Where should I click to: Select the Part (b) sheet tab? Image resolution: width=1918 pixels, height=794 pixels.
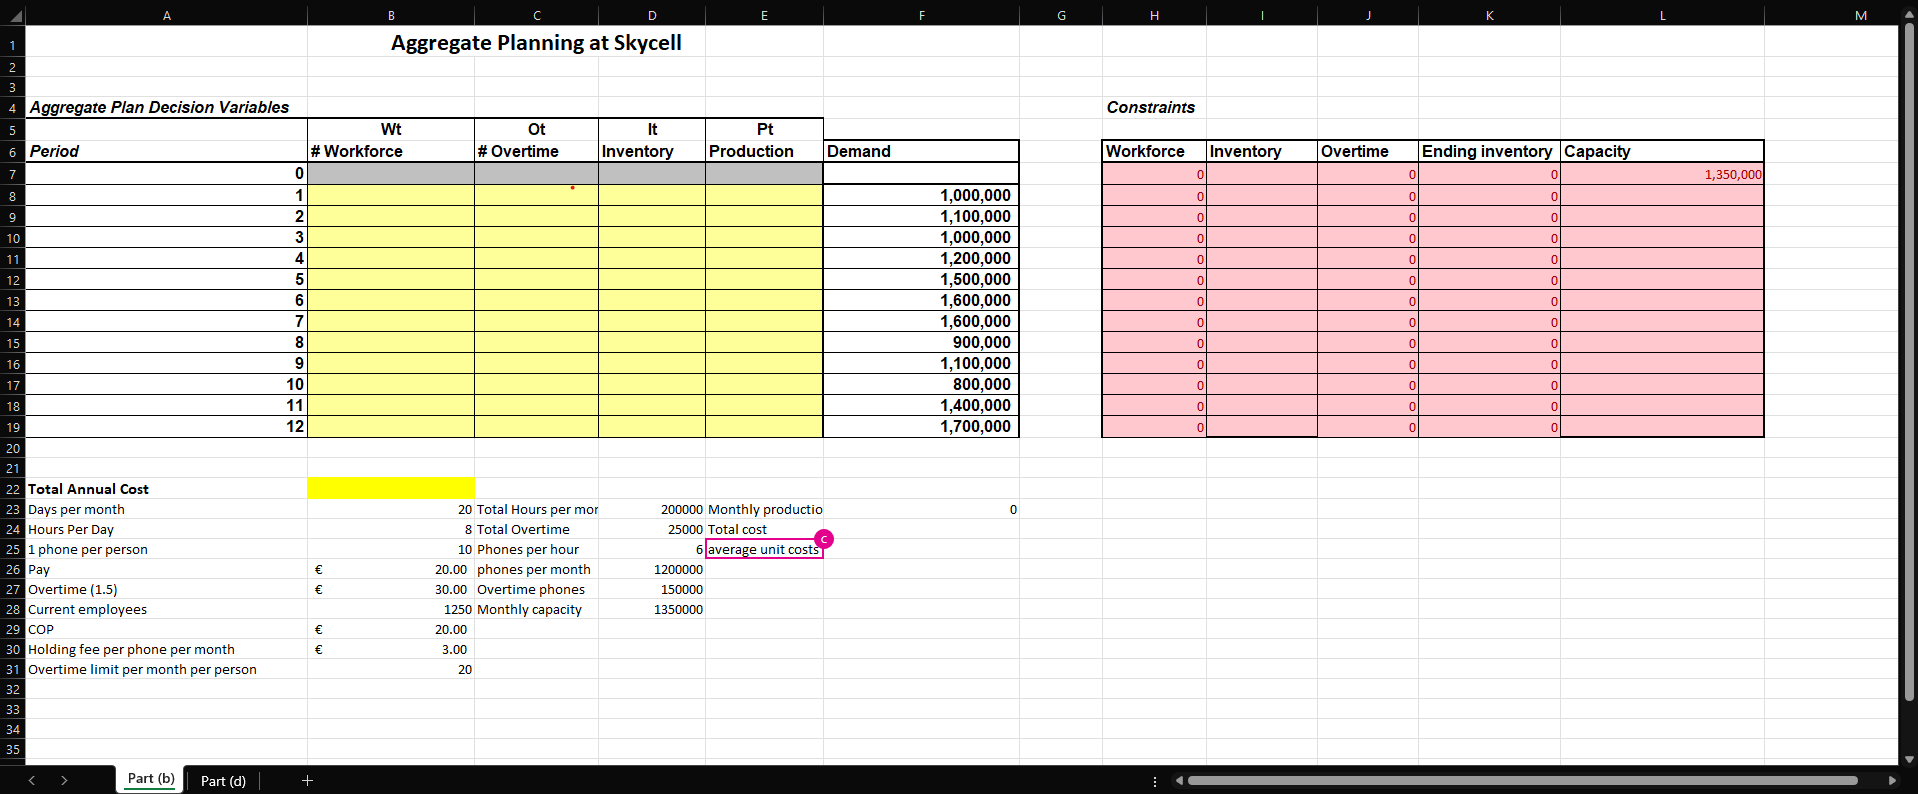tap(151, 779)
